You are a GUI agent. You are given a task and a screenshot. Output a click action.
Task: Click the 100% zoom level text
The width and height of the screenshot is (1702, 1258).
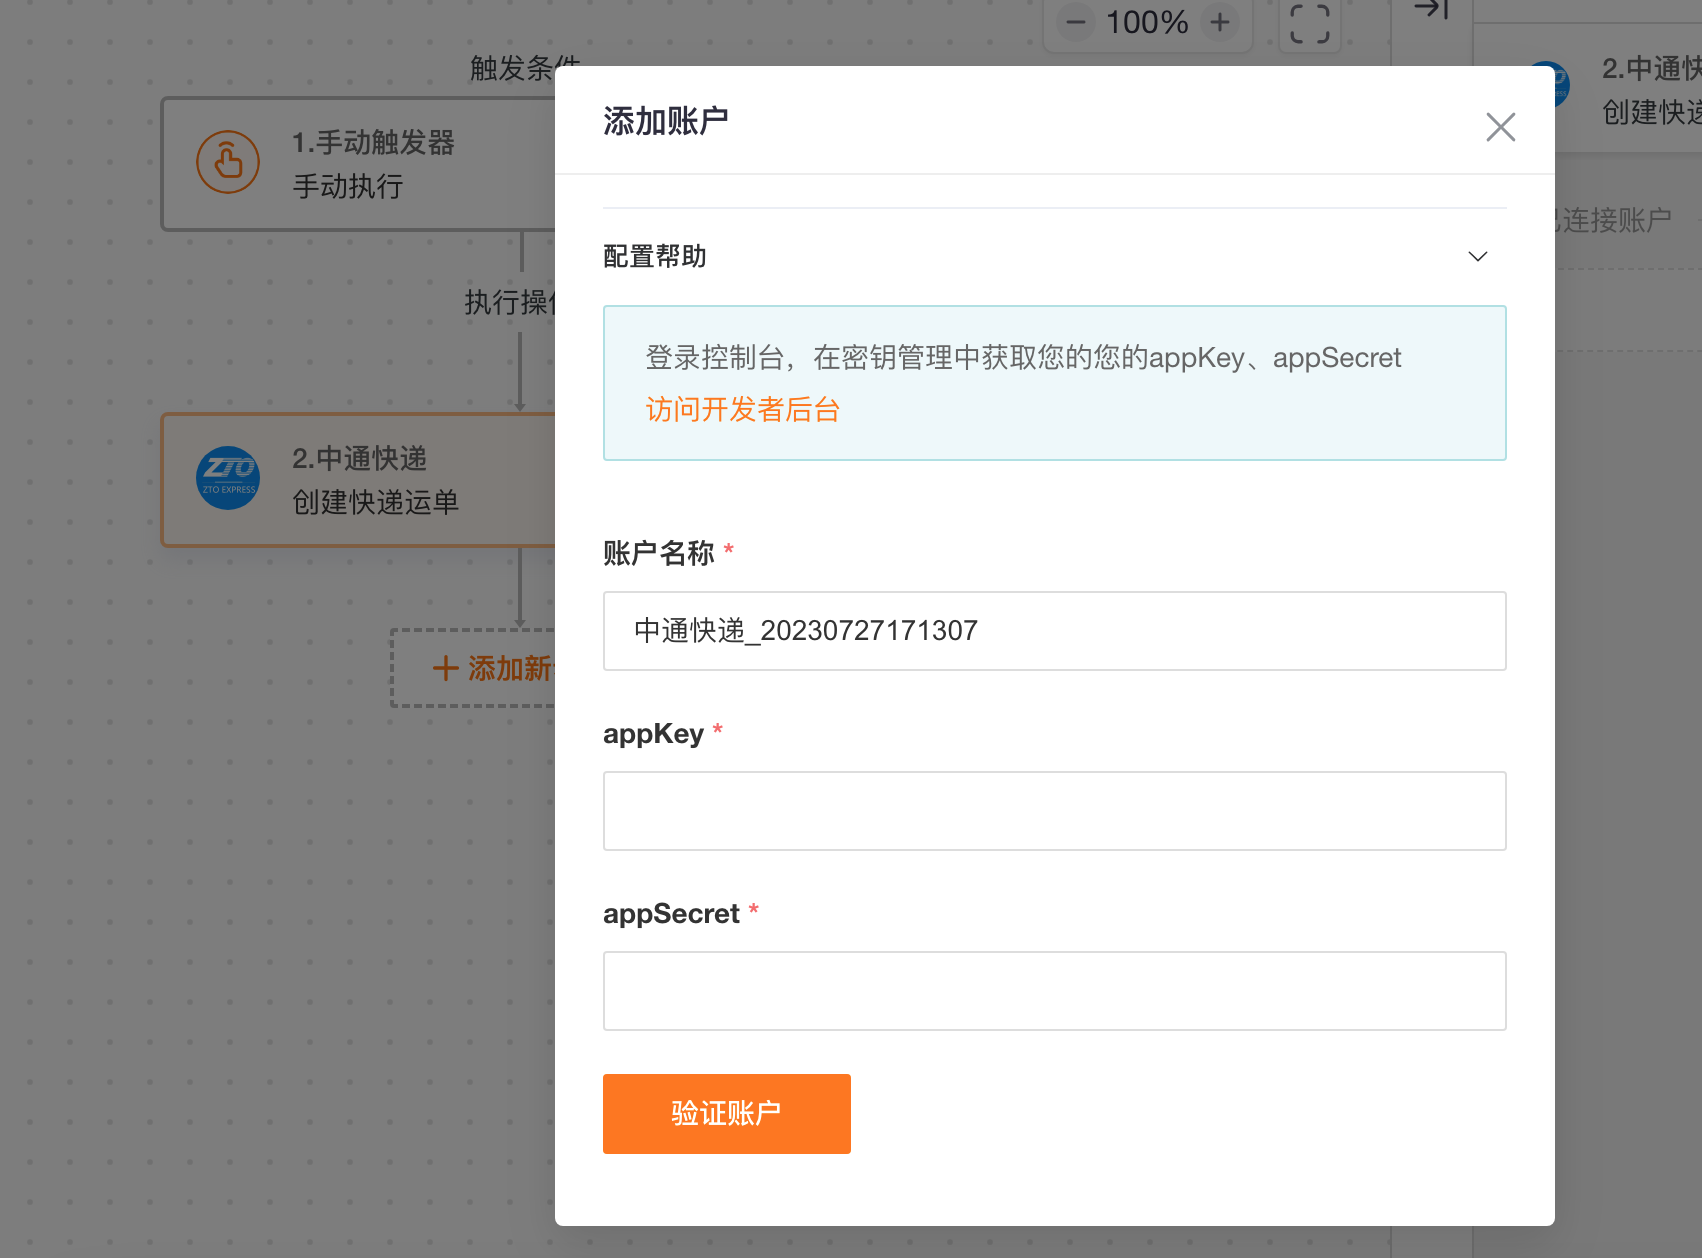1147,22
